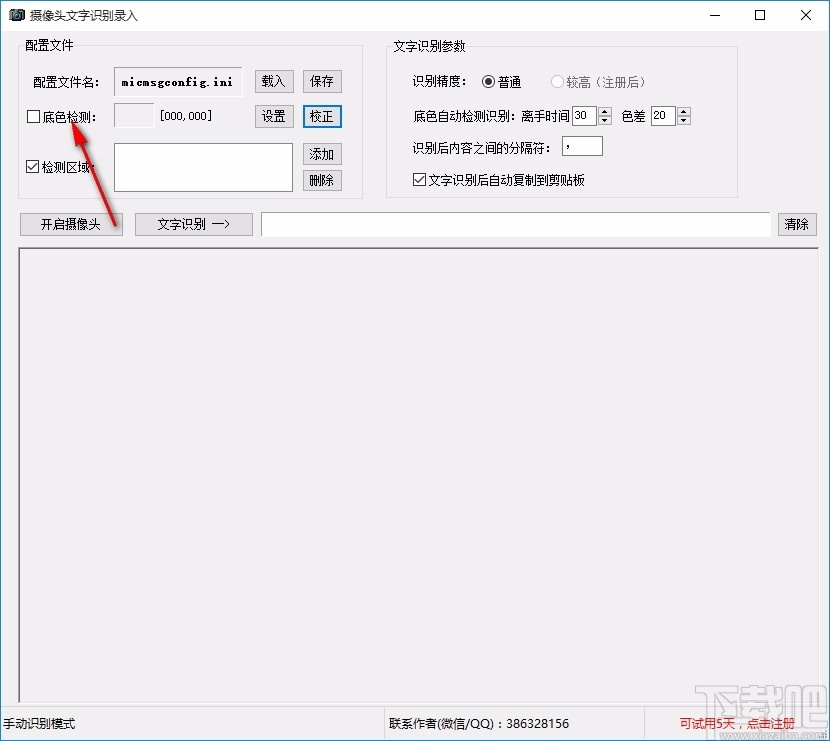The image size is (830, 741).
Task: Select the 较高 recognition accuracy option
Action: click(556, 83)
